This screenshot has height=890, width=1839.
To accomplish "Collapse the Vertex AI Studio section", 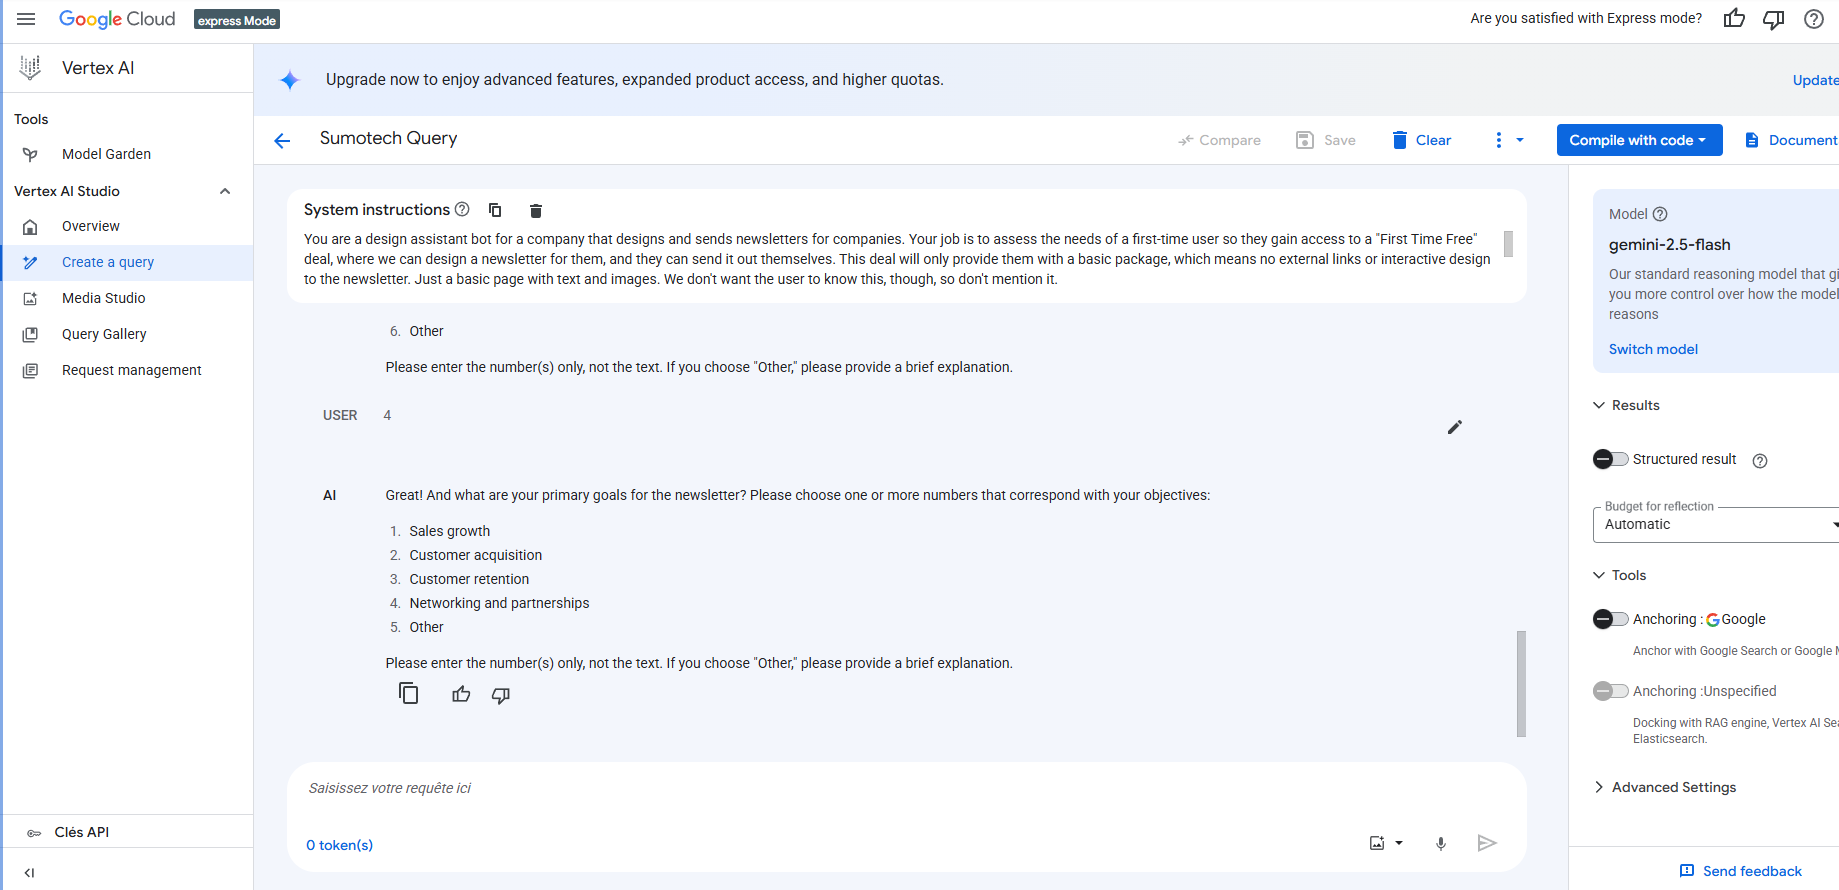I will 225,191.
